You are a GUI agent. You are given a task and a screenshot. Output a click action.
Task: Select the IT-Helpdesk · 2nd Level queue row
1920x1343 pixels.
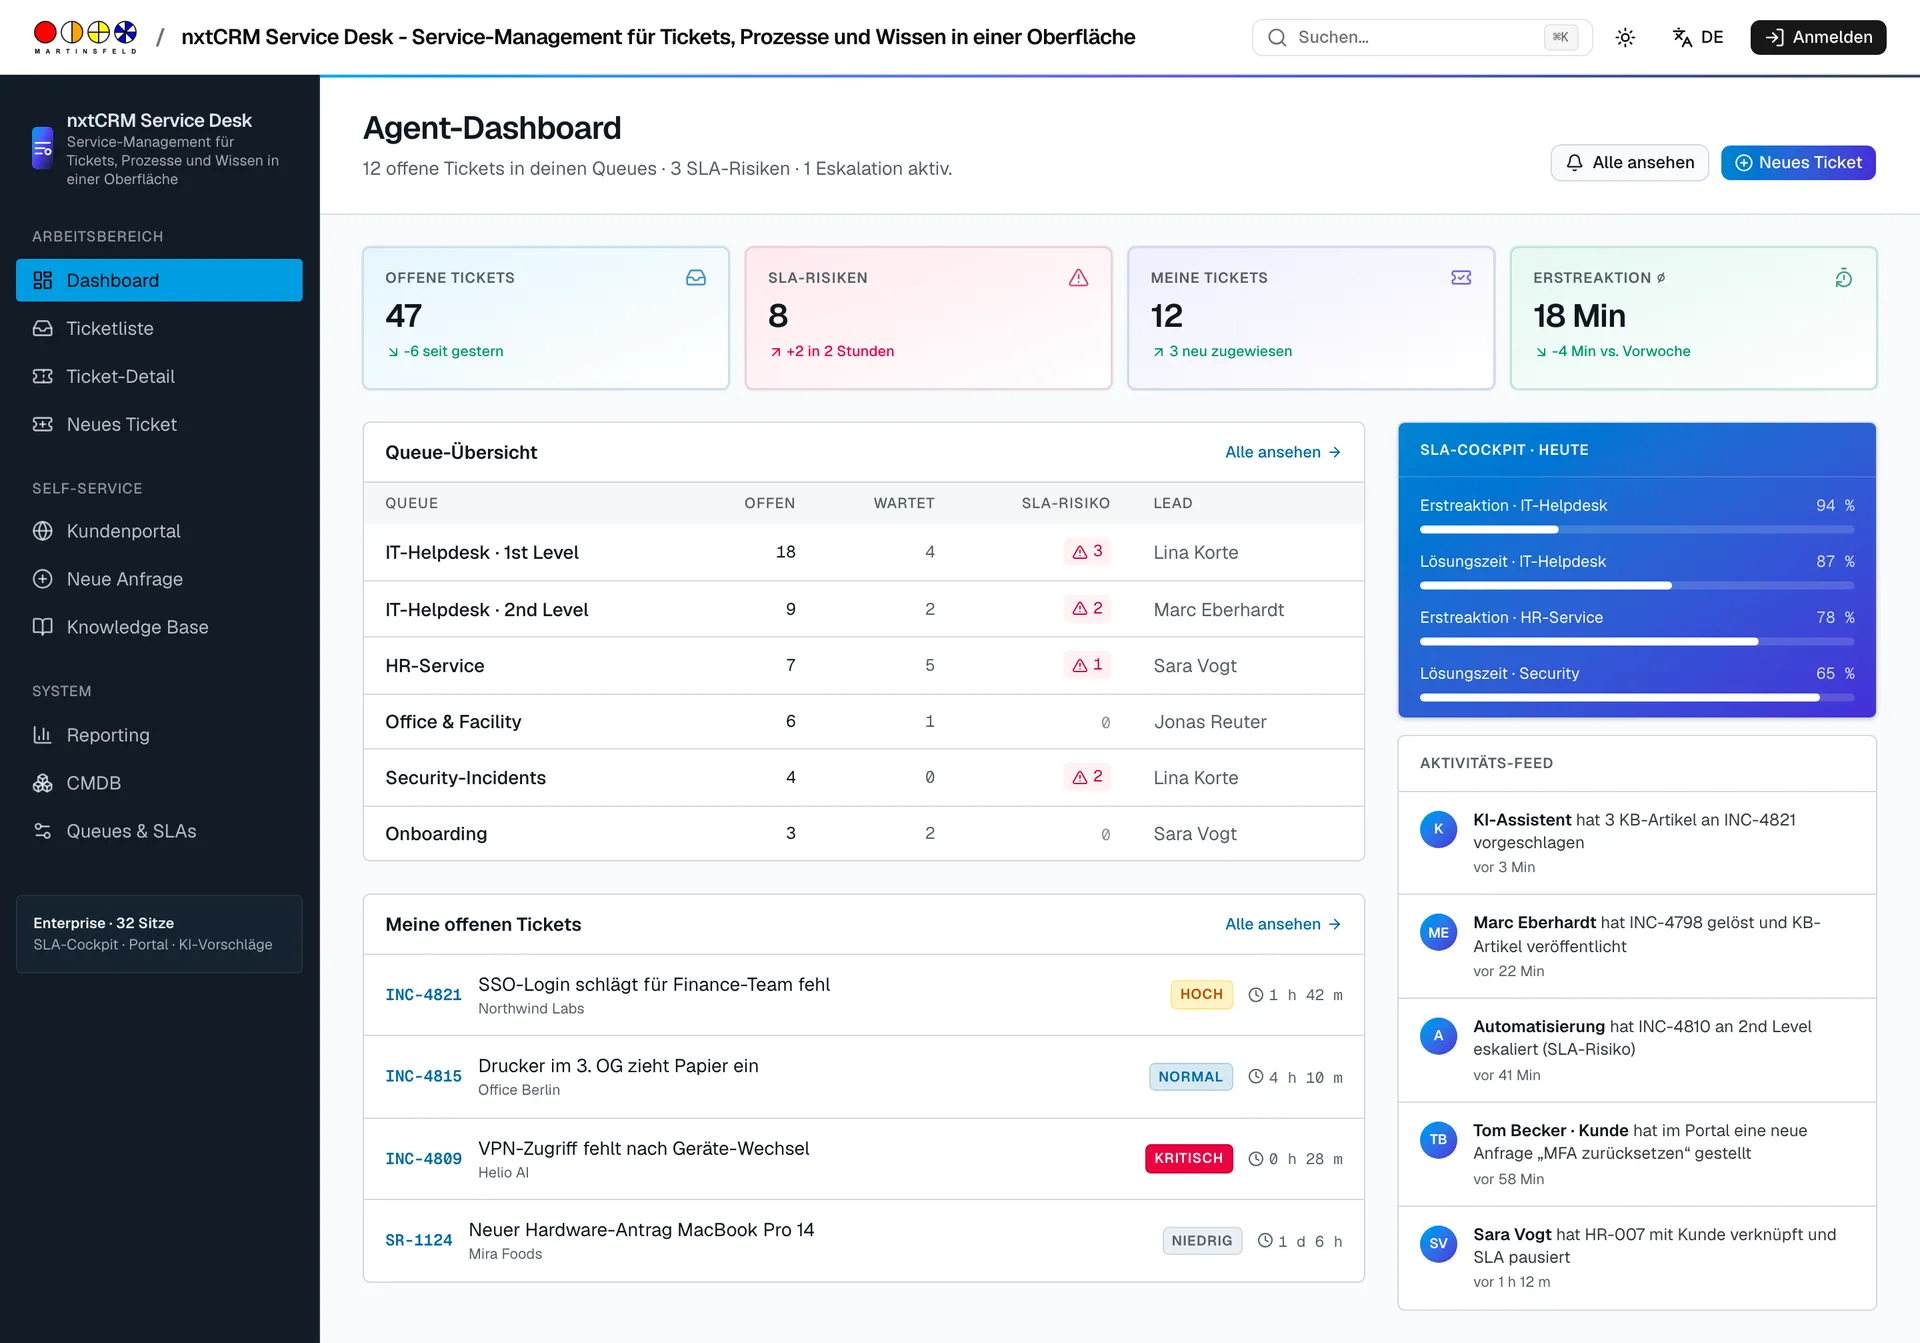pos(864,609)
